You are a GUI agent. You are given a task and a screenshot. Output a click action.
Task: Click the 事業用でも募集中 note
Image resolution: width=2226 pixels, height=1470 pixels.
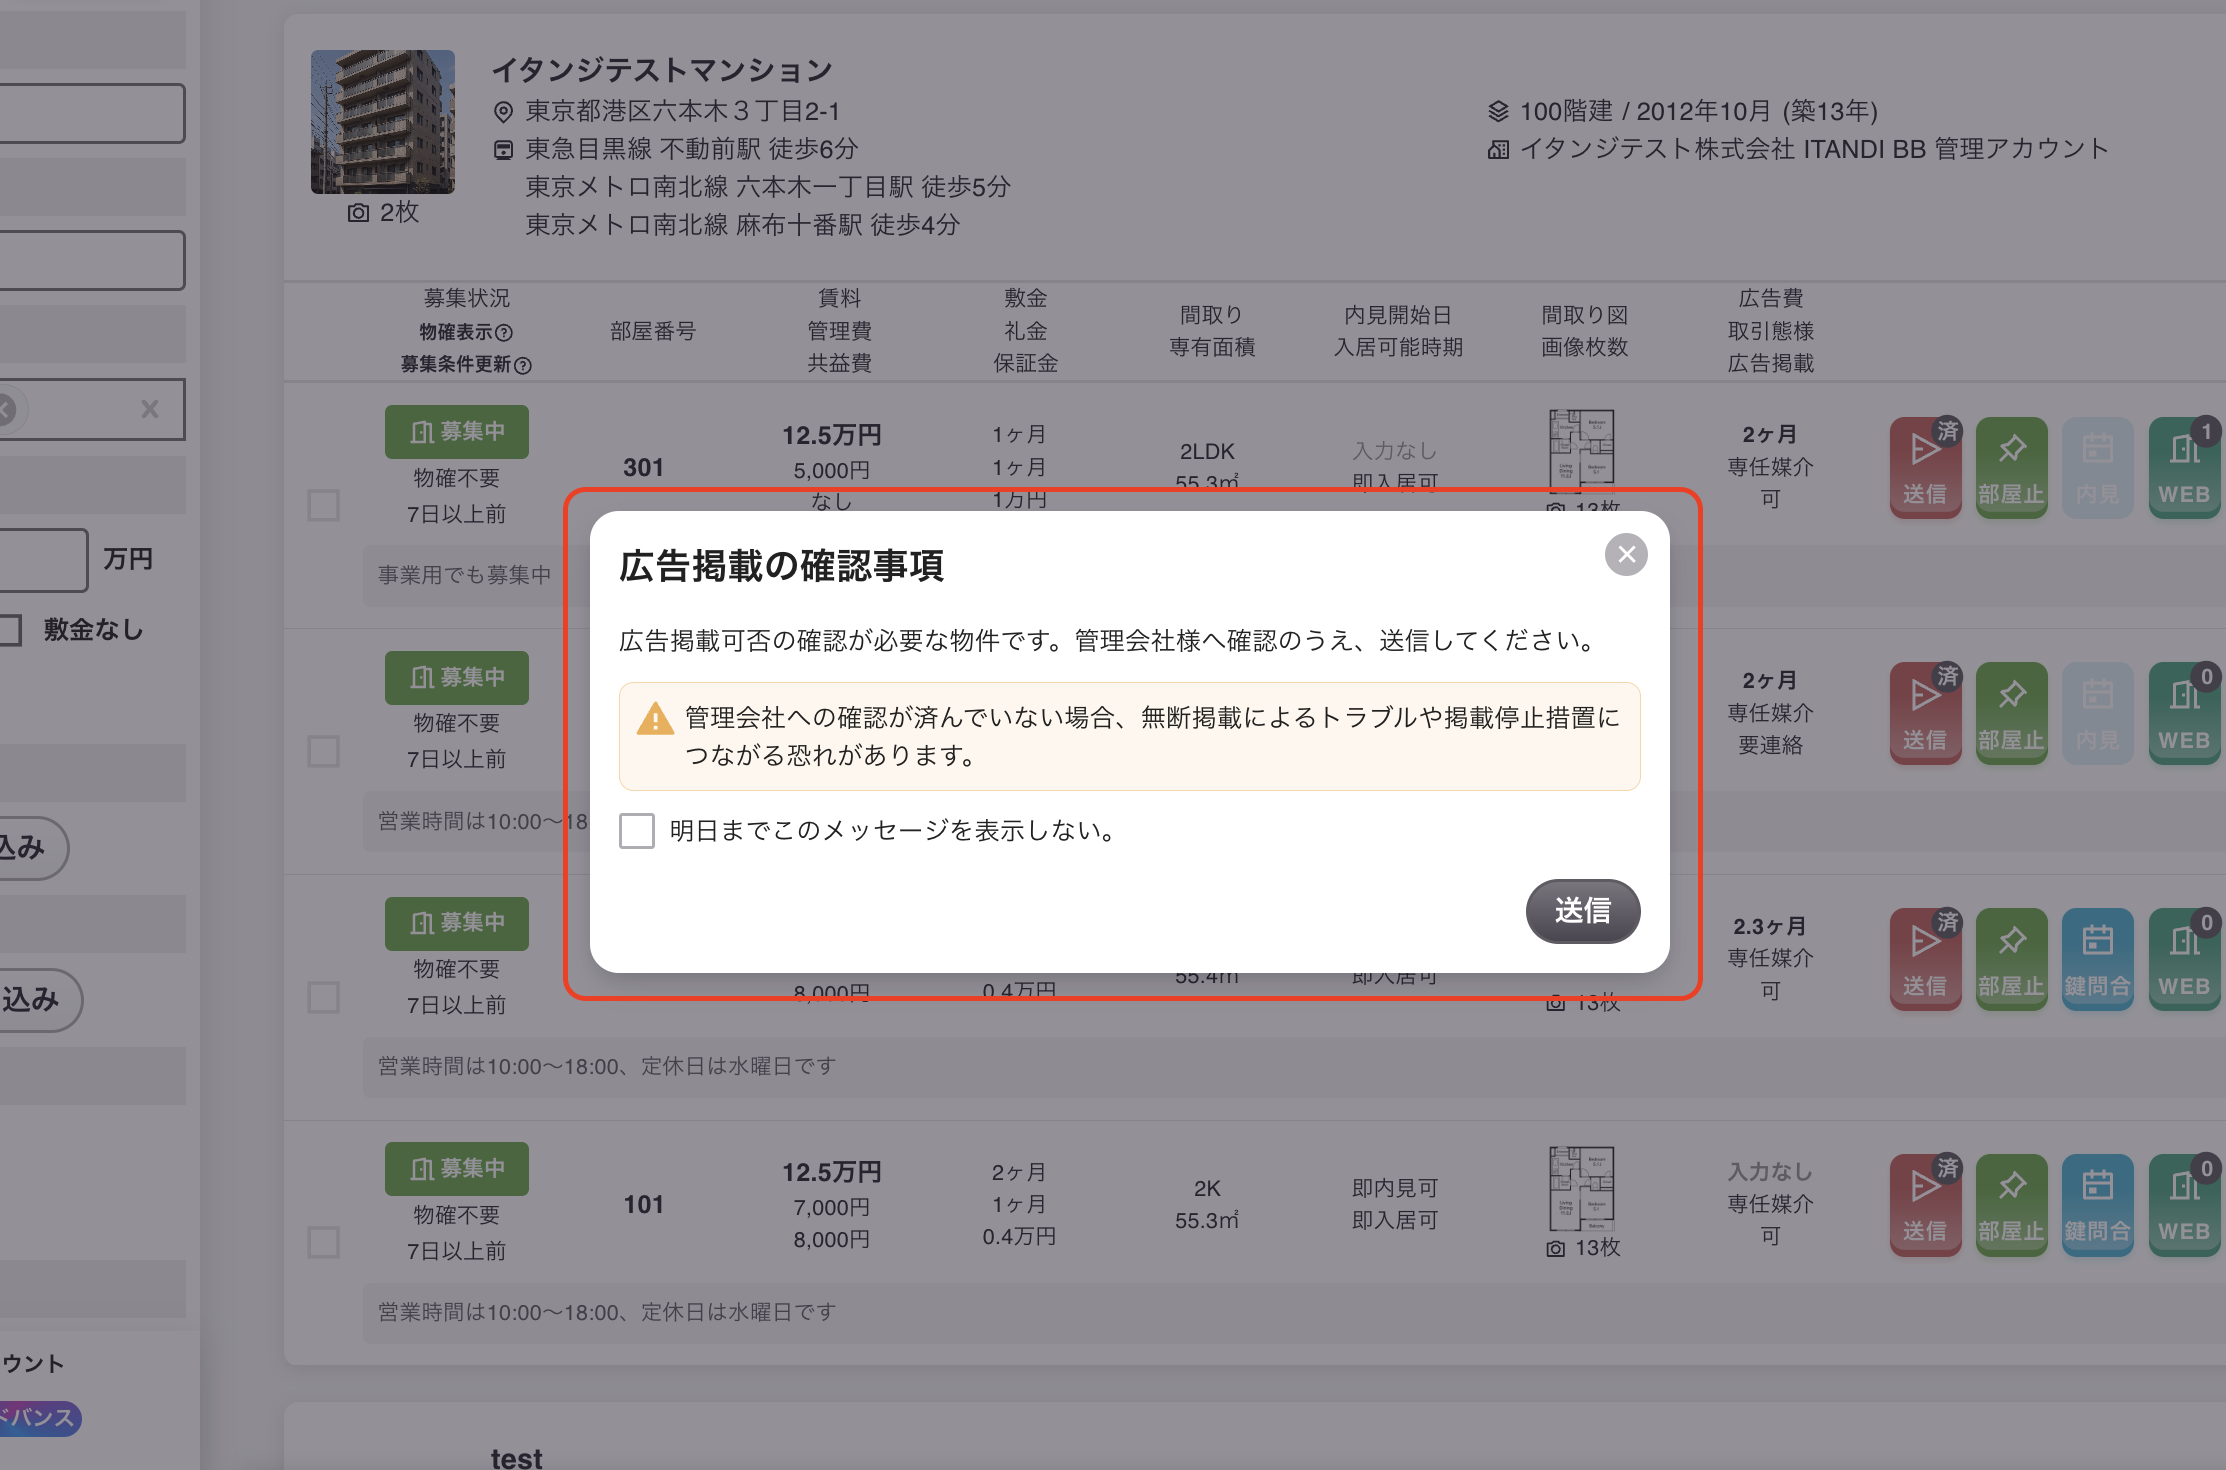point(465,575)
